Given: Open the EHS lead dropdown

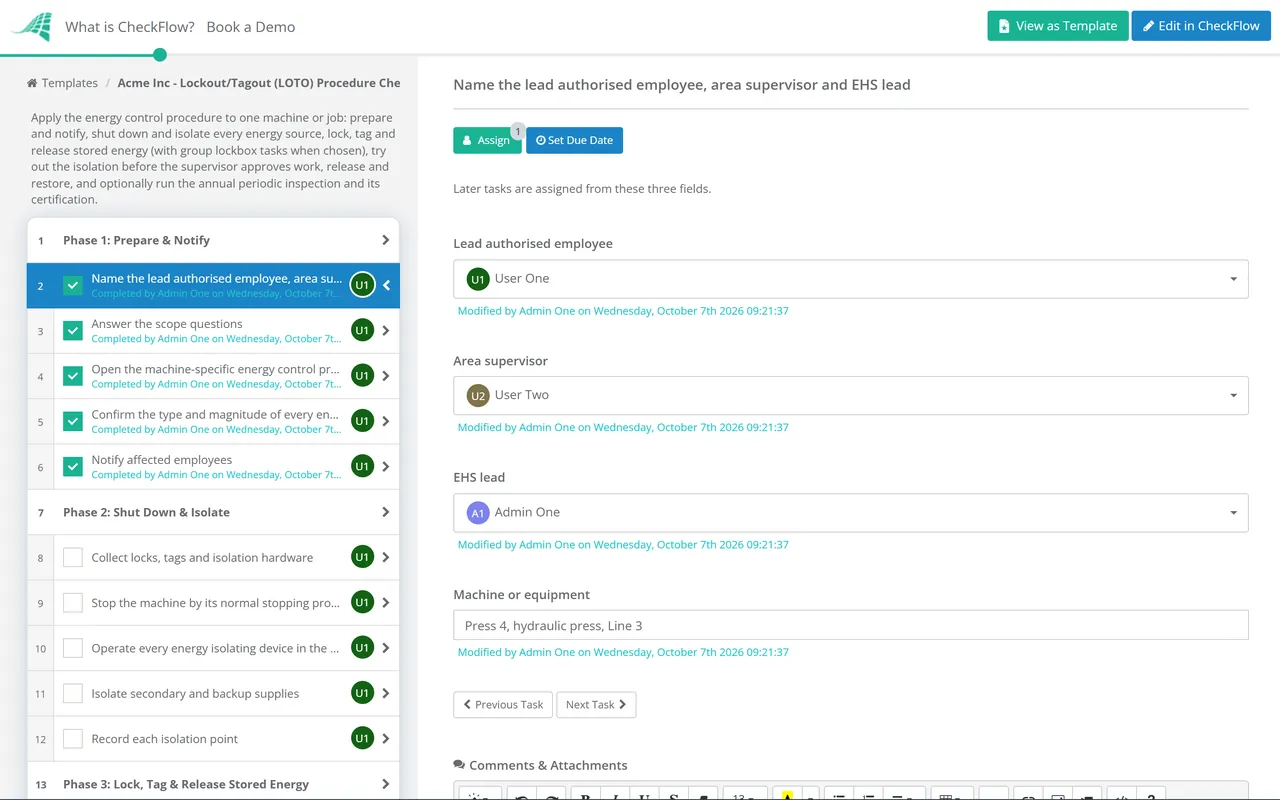Looking at the screenshot, I should (851, 513).
